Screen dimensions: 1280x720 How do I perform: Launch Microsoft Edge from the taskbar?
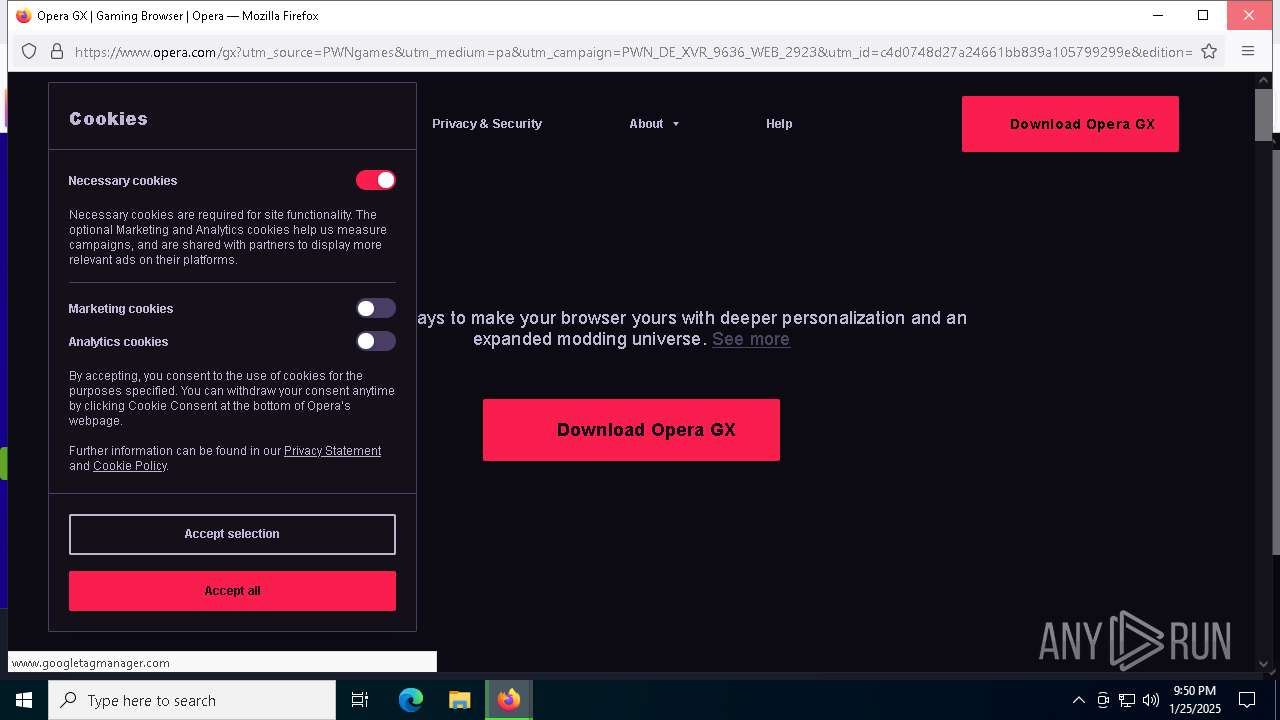coord(411,700)
